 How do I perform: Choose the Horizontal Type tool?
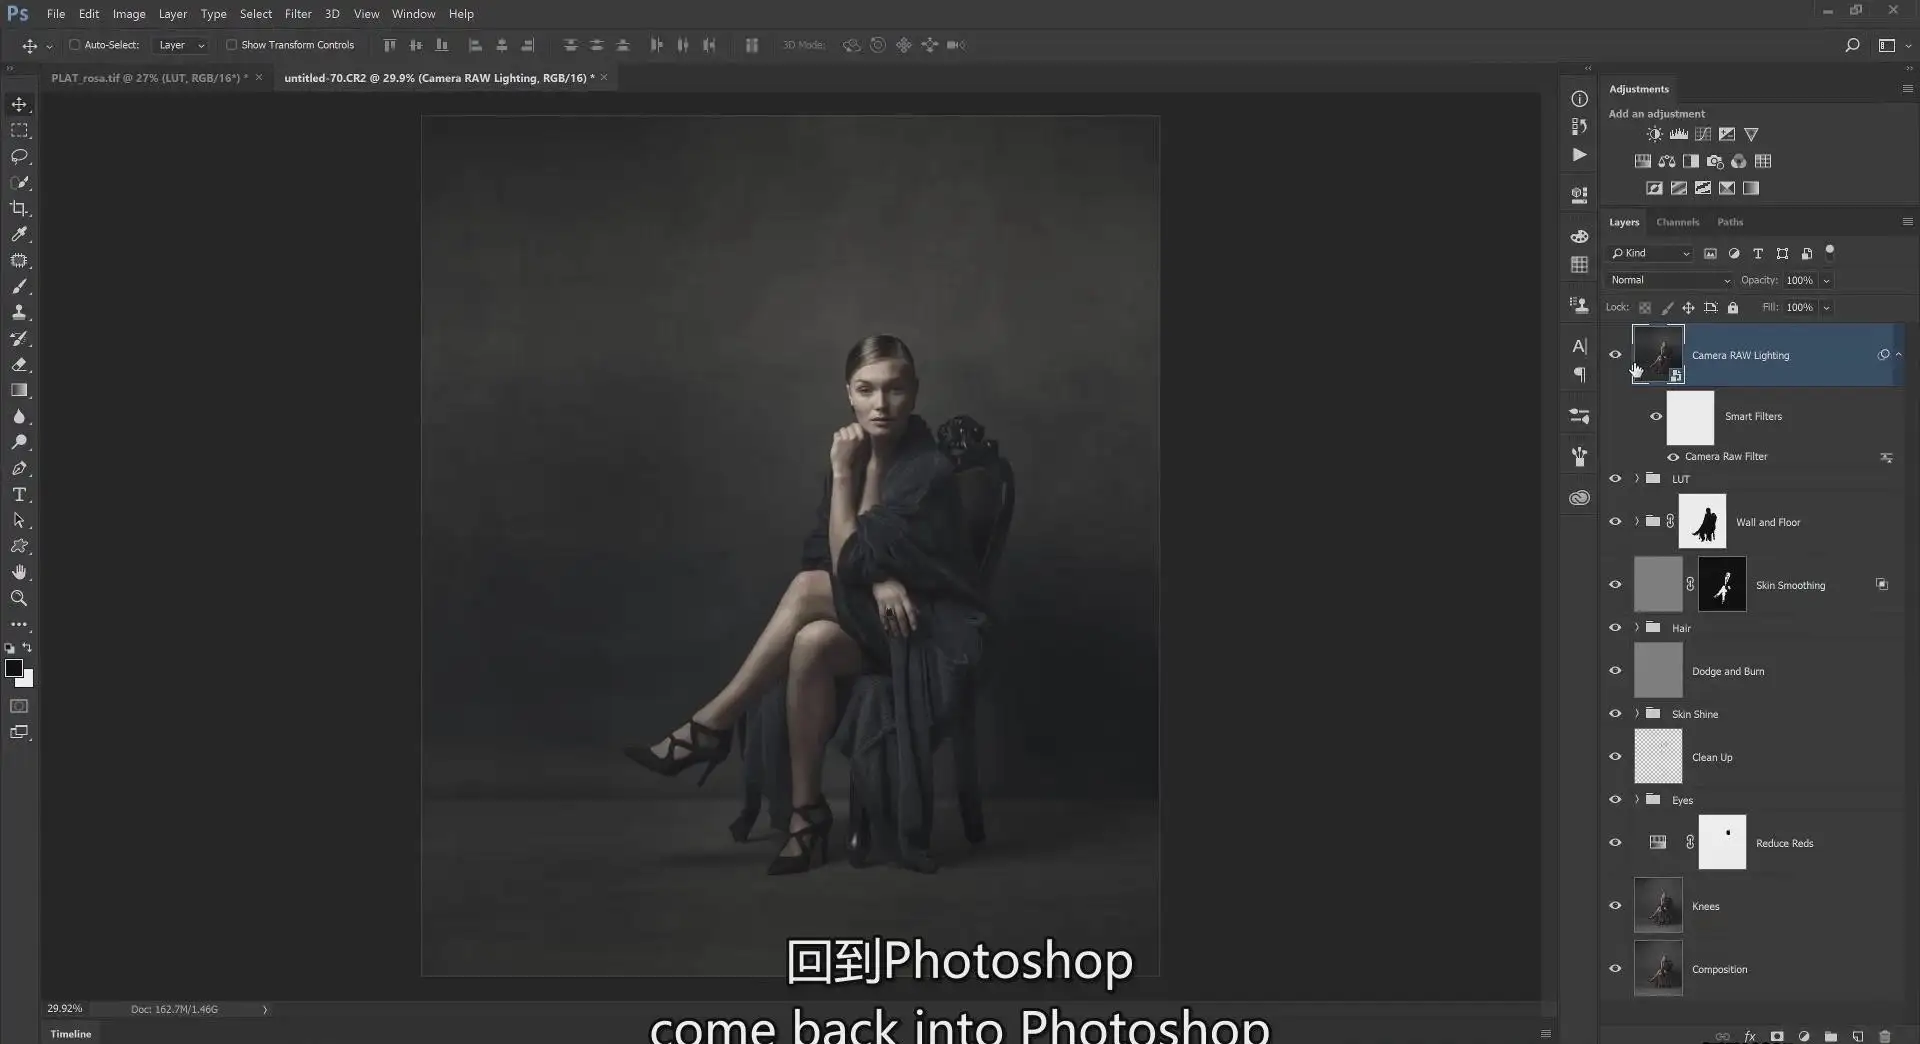pyautogui.click(x=19, y=494)
